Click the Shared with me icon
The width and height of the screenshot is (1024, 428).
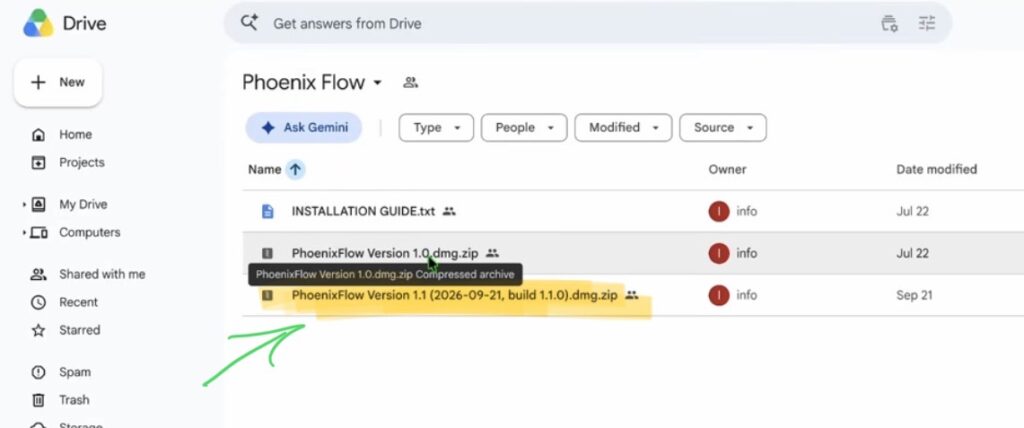pos(39,274)
